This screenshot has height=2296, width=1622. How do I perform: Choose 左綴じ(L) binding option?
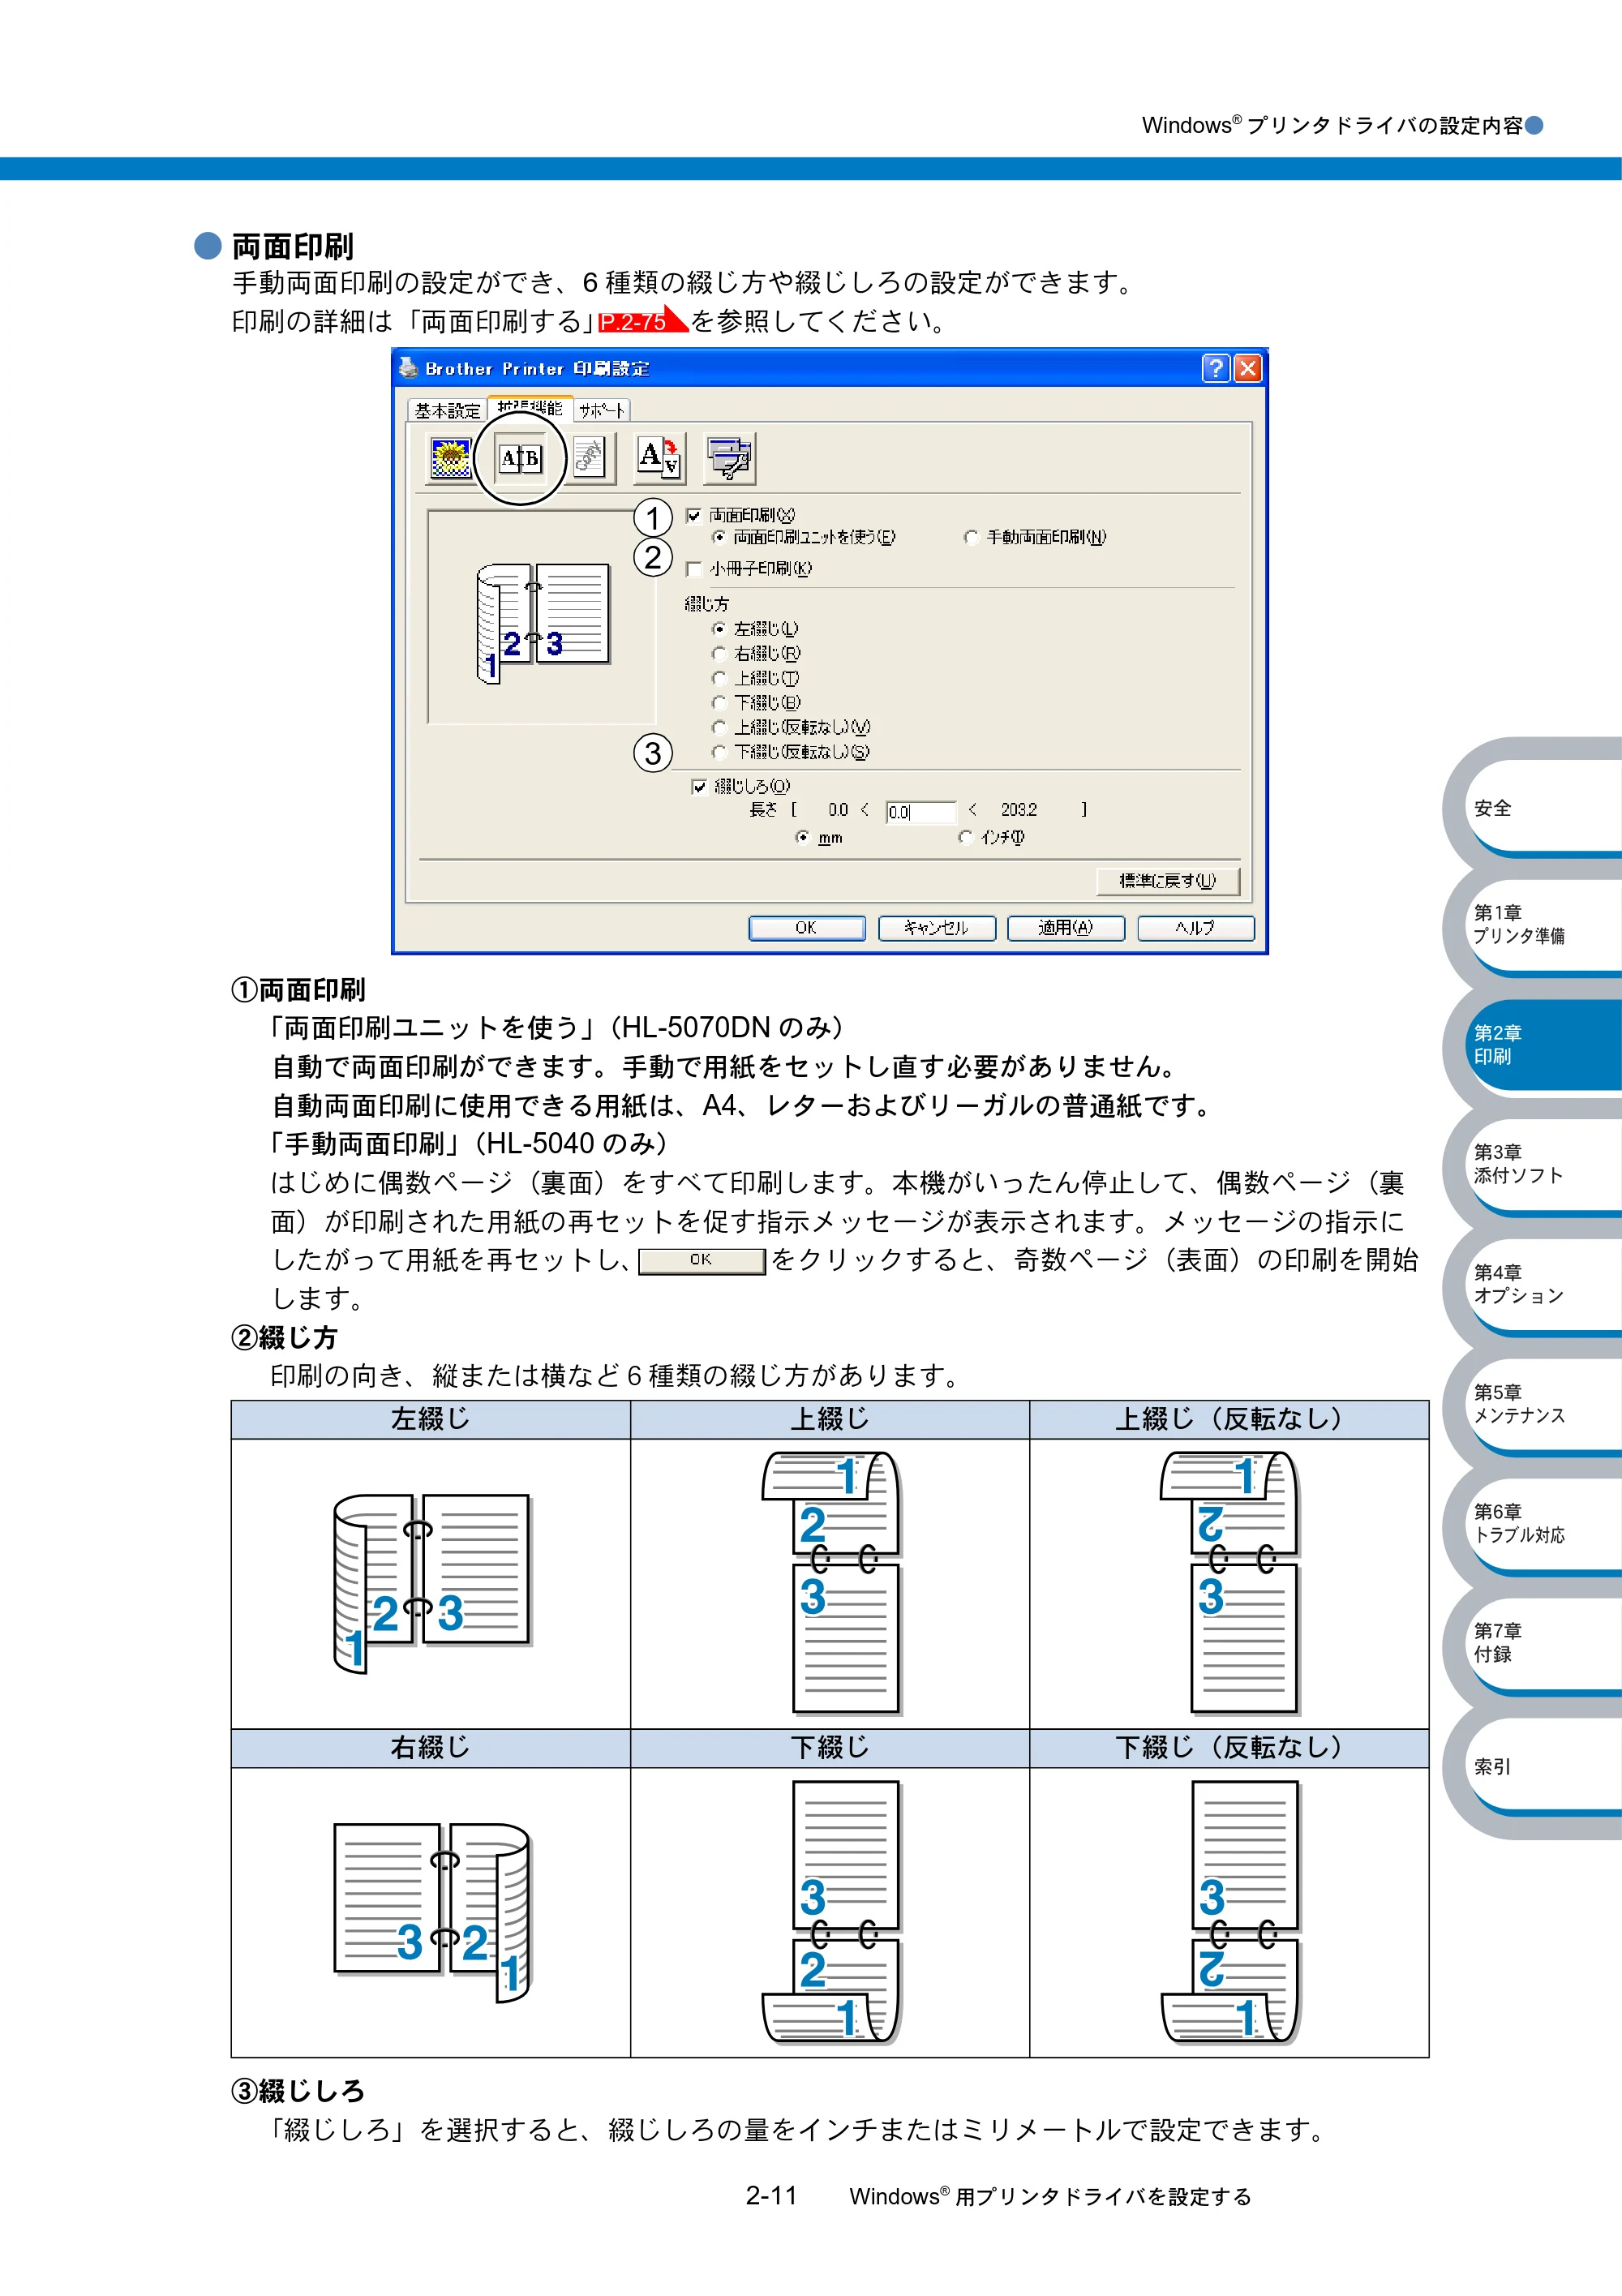click(718, 629)
